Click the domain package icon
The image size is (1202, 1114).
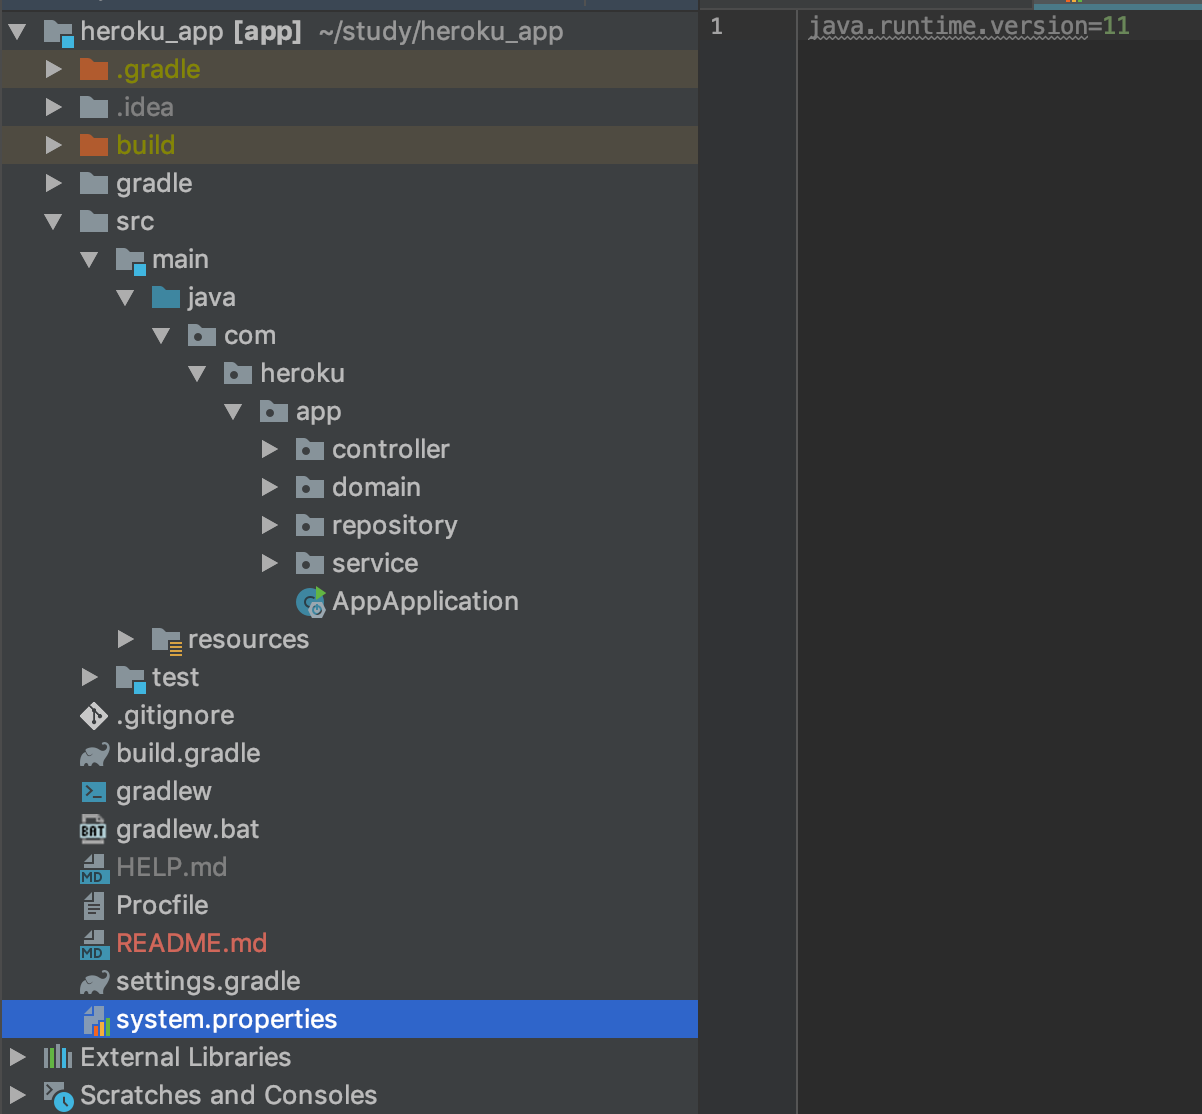pos(310,488)
